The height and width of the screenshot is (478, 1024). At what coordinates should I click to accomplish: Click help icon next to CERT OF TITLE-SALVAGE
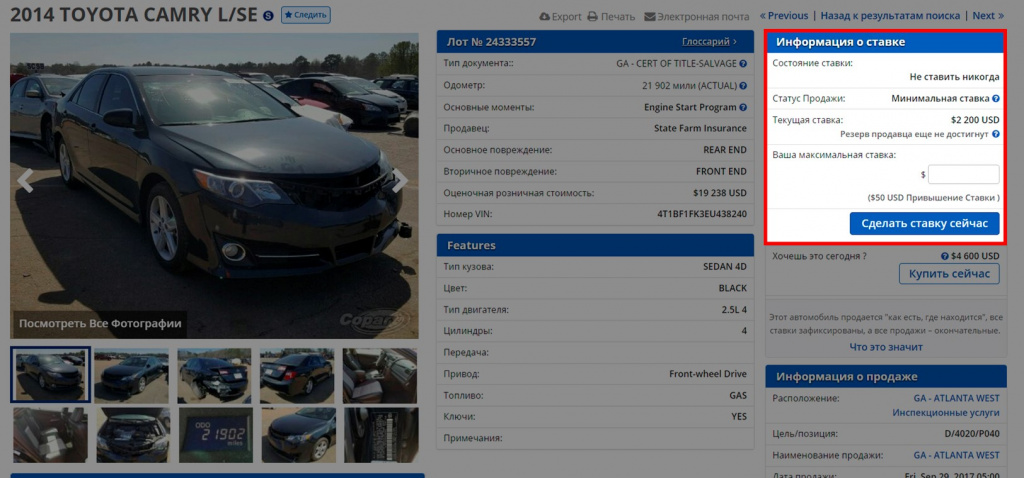click(x=743, y=64)
